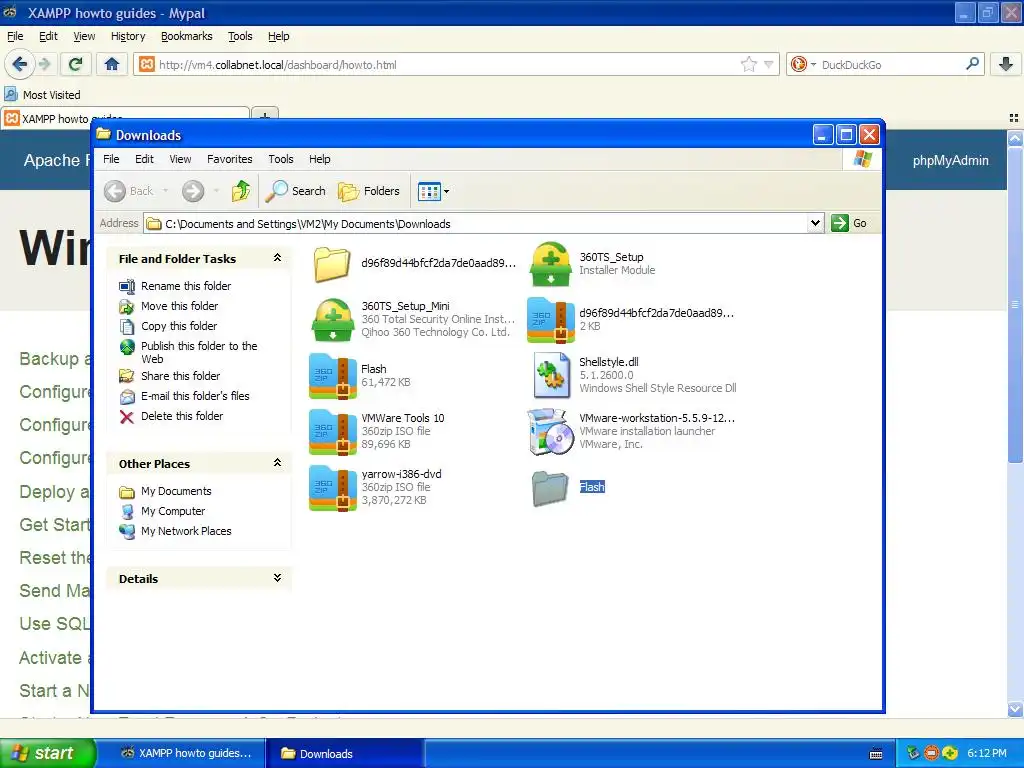Viewport: 1024px width, 768px height.
Task: Click the Go button beside the address bar
Action: (849, 223)
